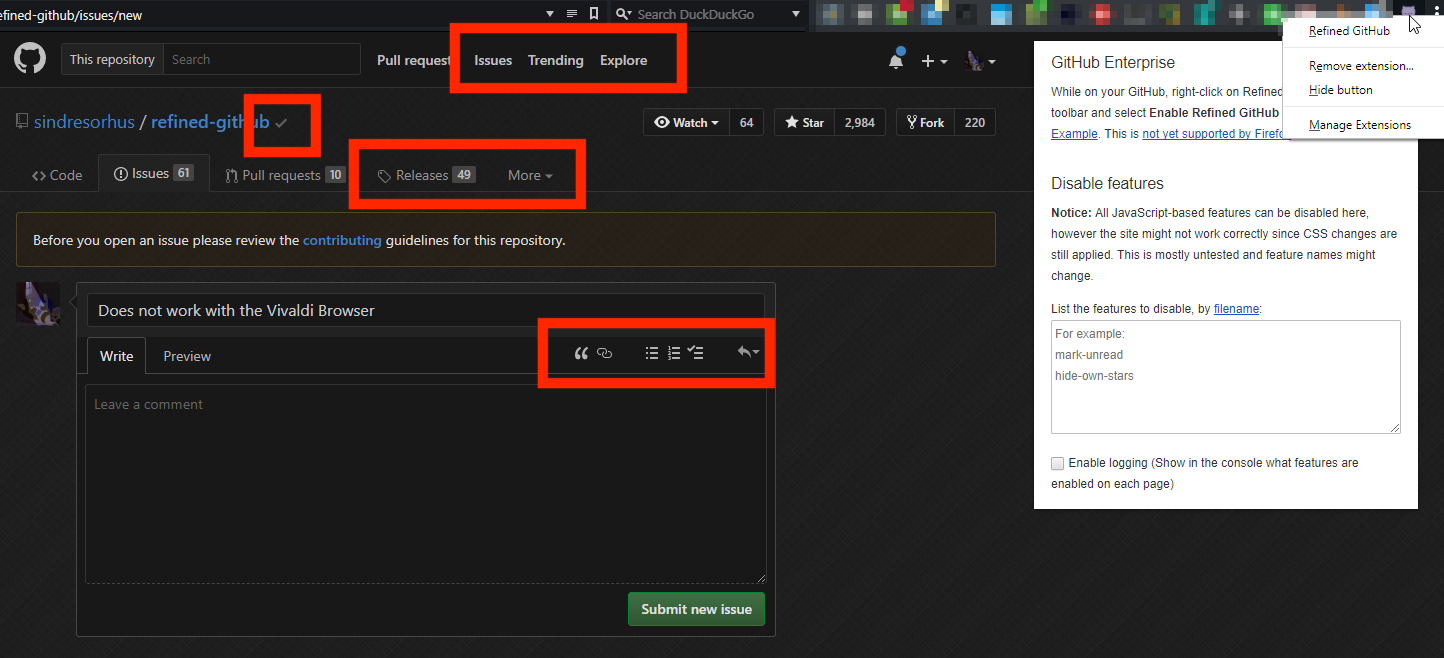This screenshot has width=1444, height=658.
Task: Open the Example link in options popup
Action: (1074, 133)
